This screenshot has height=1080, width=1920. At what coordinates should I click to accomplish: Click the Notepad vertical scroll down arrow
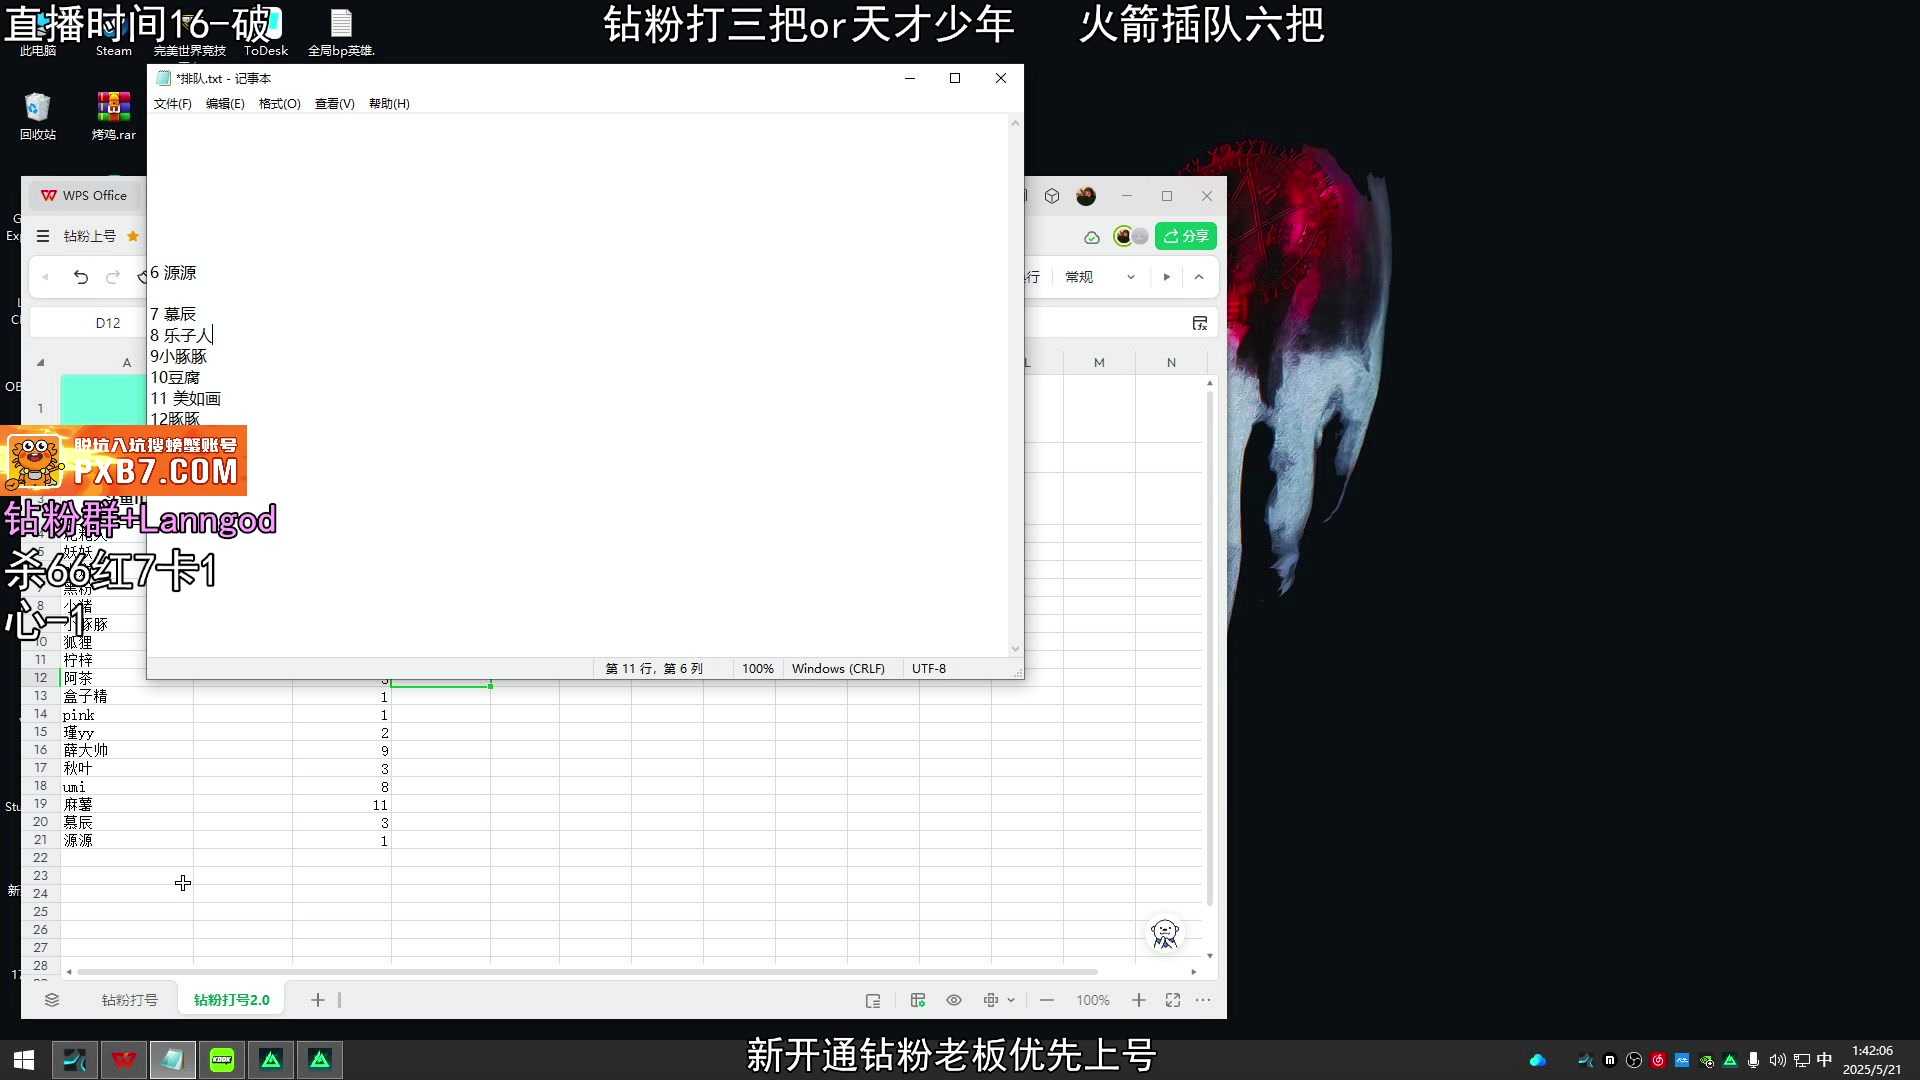(1015, 649)
